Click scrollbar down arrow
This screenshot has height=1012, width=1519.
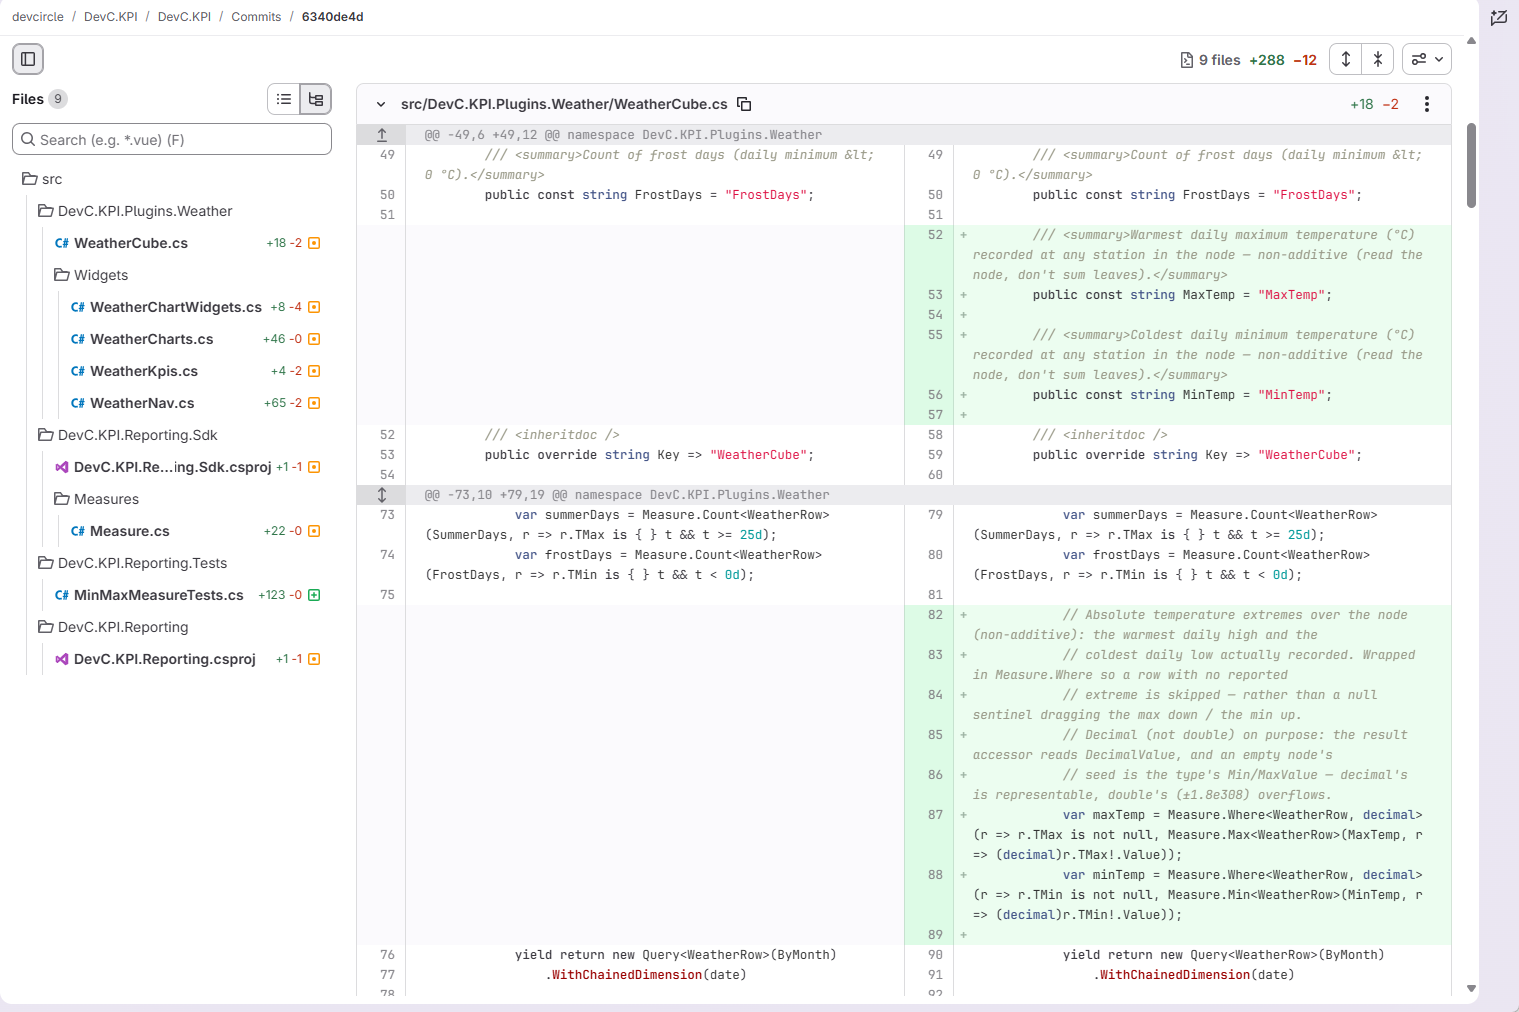click(x=1471, y=988)
